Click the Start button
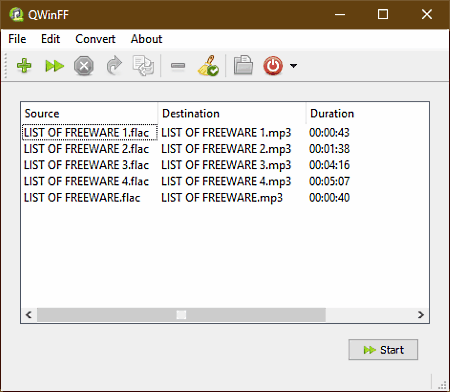Screen dimensions: 450x392 [x=383, y=350]
